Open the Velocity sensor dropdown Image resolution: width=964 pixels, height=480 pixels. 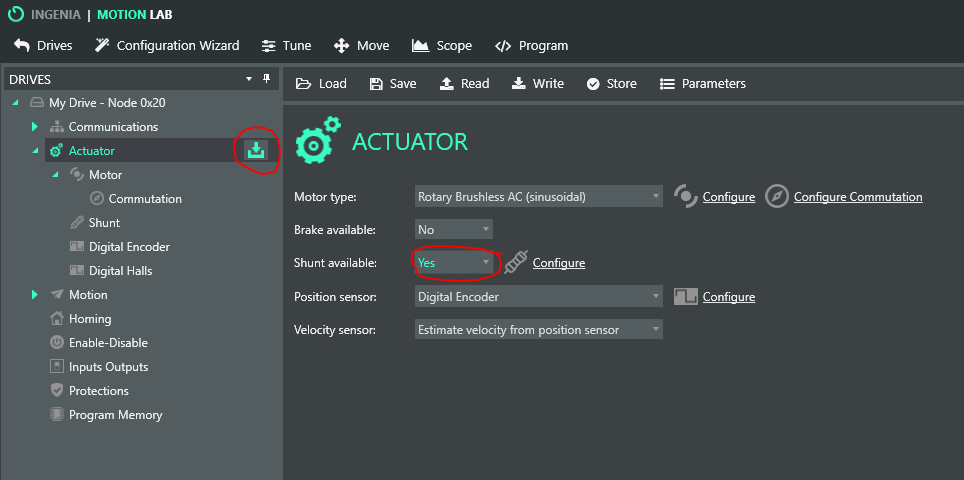(538, 330)
